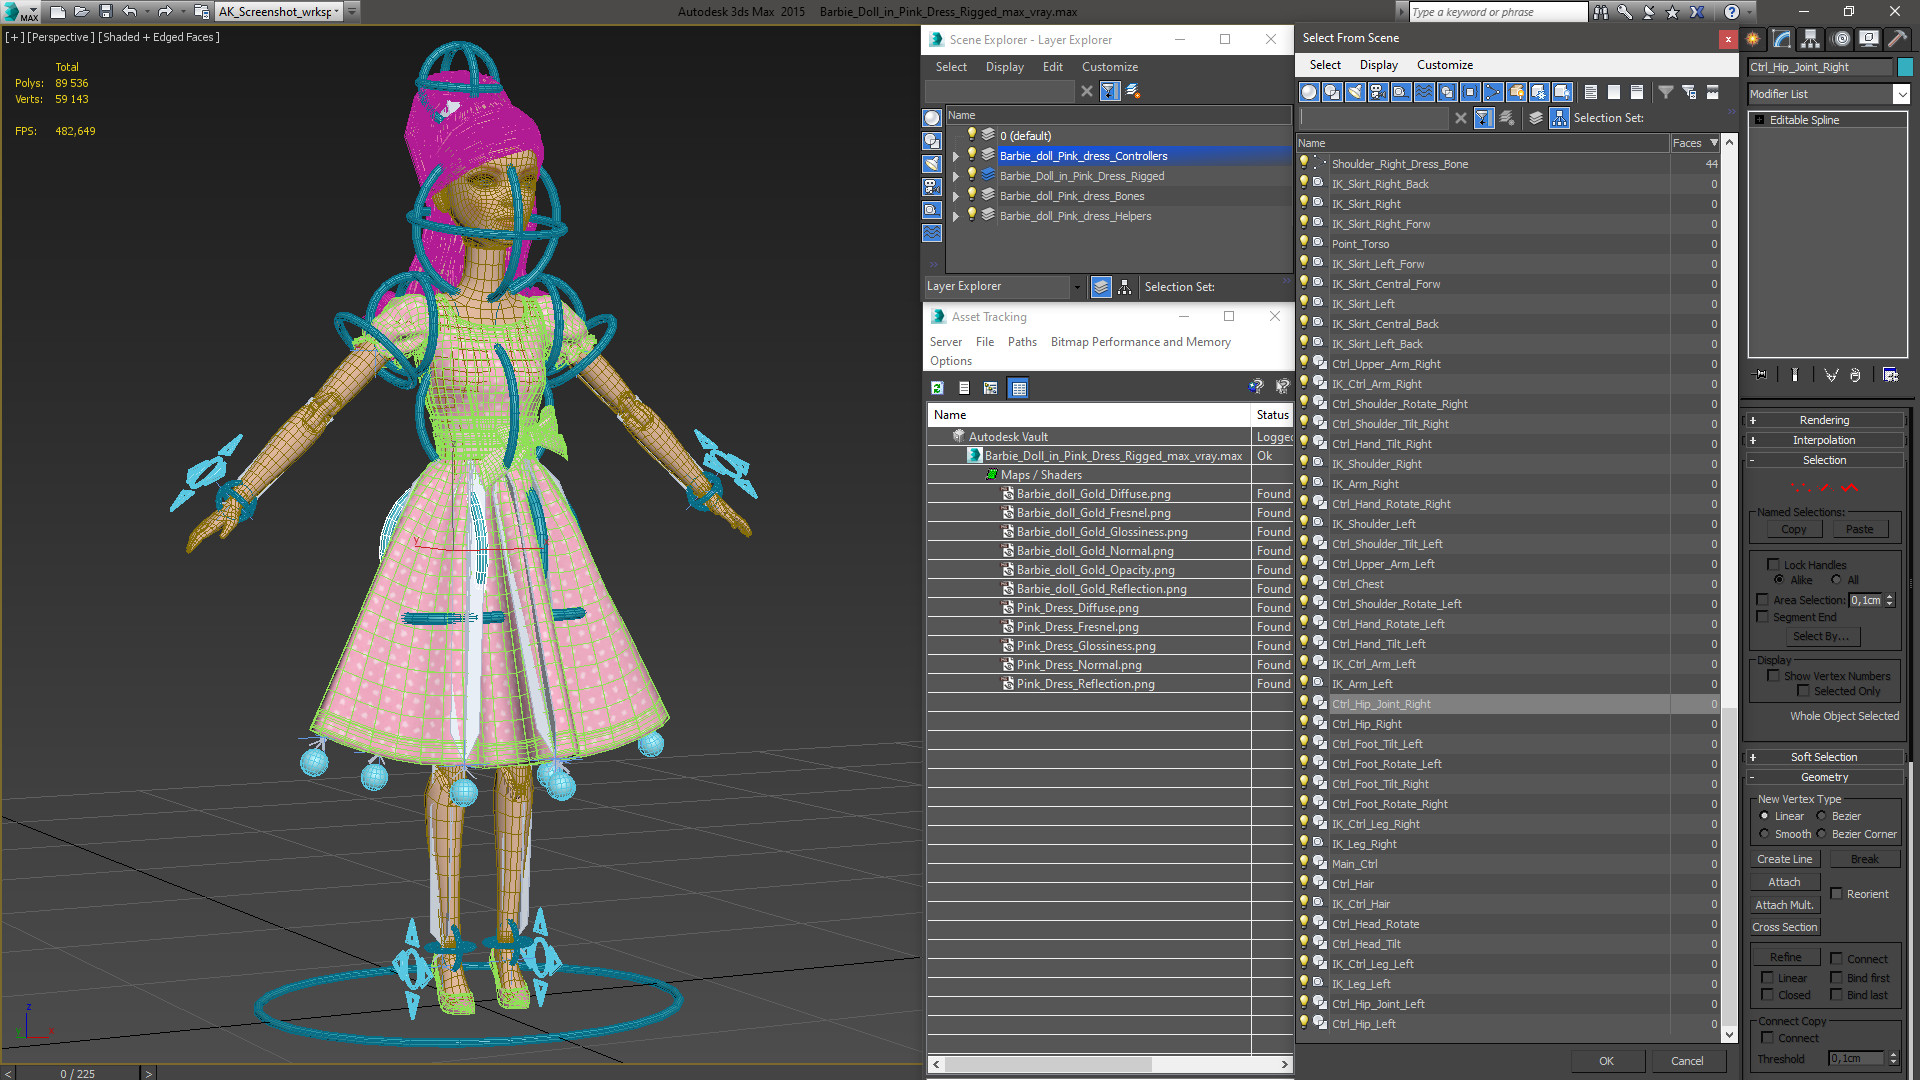
Task: Open Edit menu in Scene Explorer
Action: pos(1052,67)
